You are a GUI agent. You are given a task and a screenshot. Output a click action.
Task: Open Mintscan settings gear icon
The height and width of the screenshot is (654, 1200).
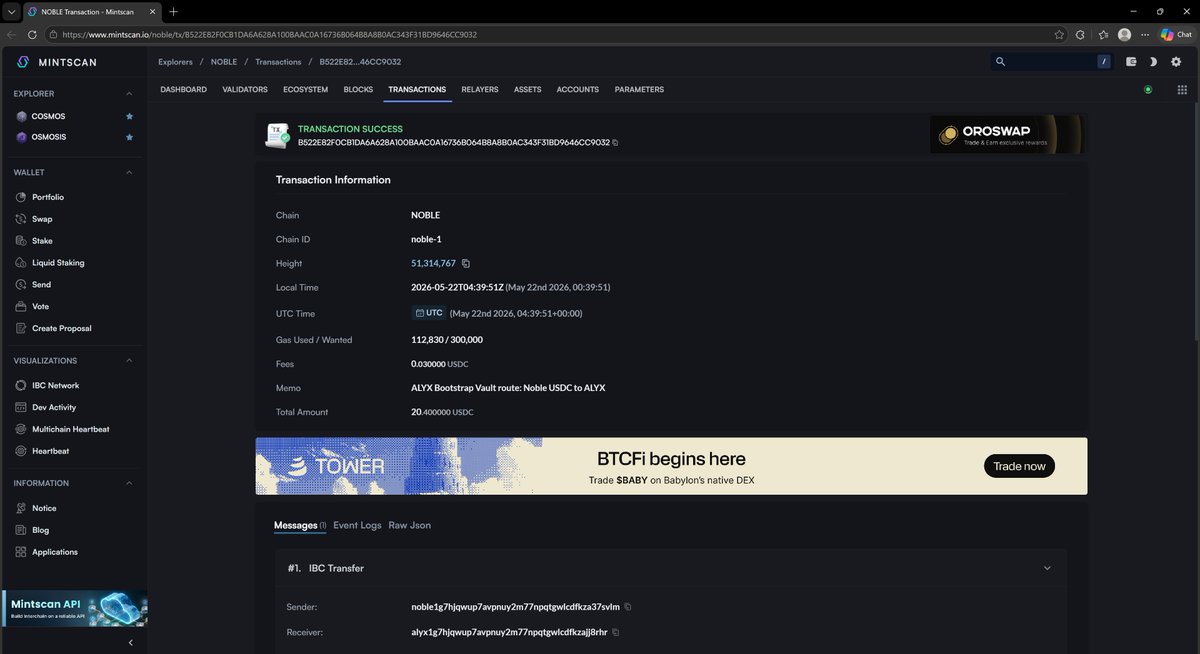point(1176,62)
